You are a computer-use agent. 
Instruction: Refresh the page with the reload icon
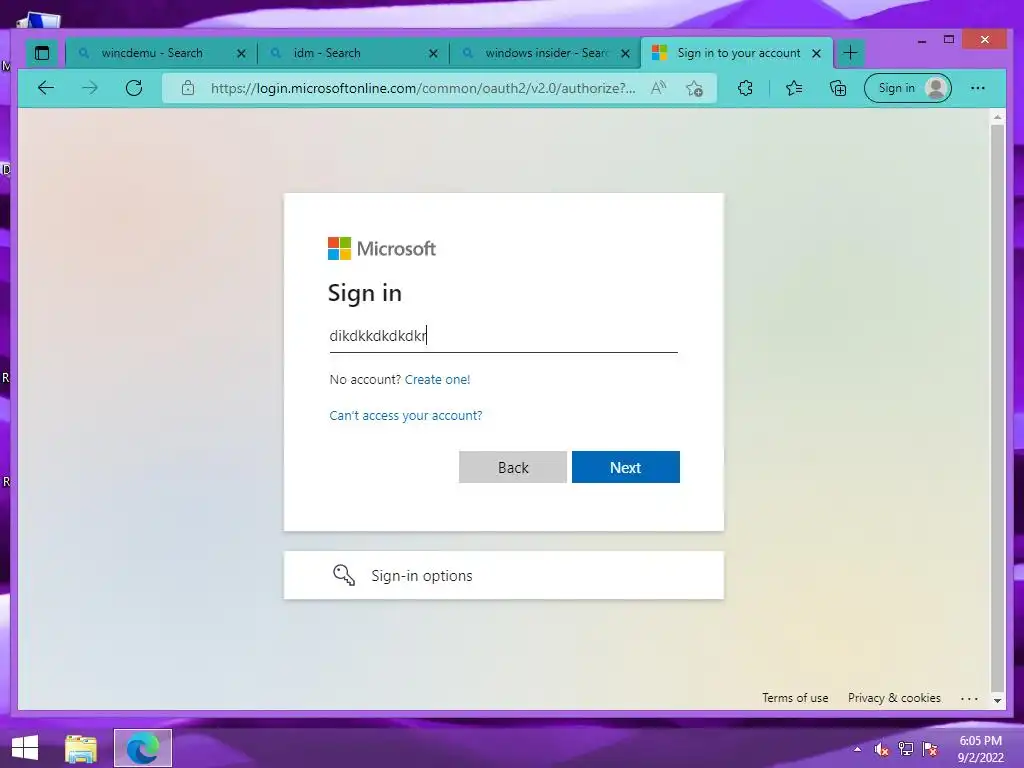134,88
